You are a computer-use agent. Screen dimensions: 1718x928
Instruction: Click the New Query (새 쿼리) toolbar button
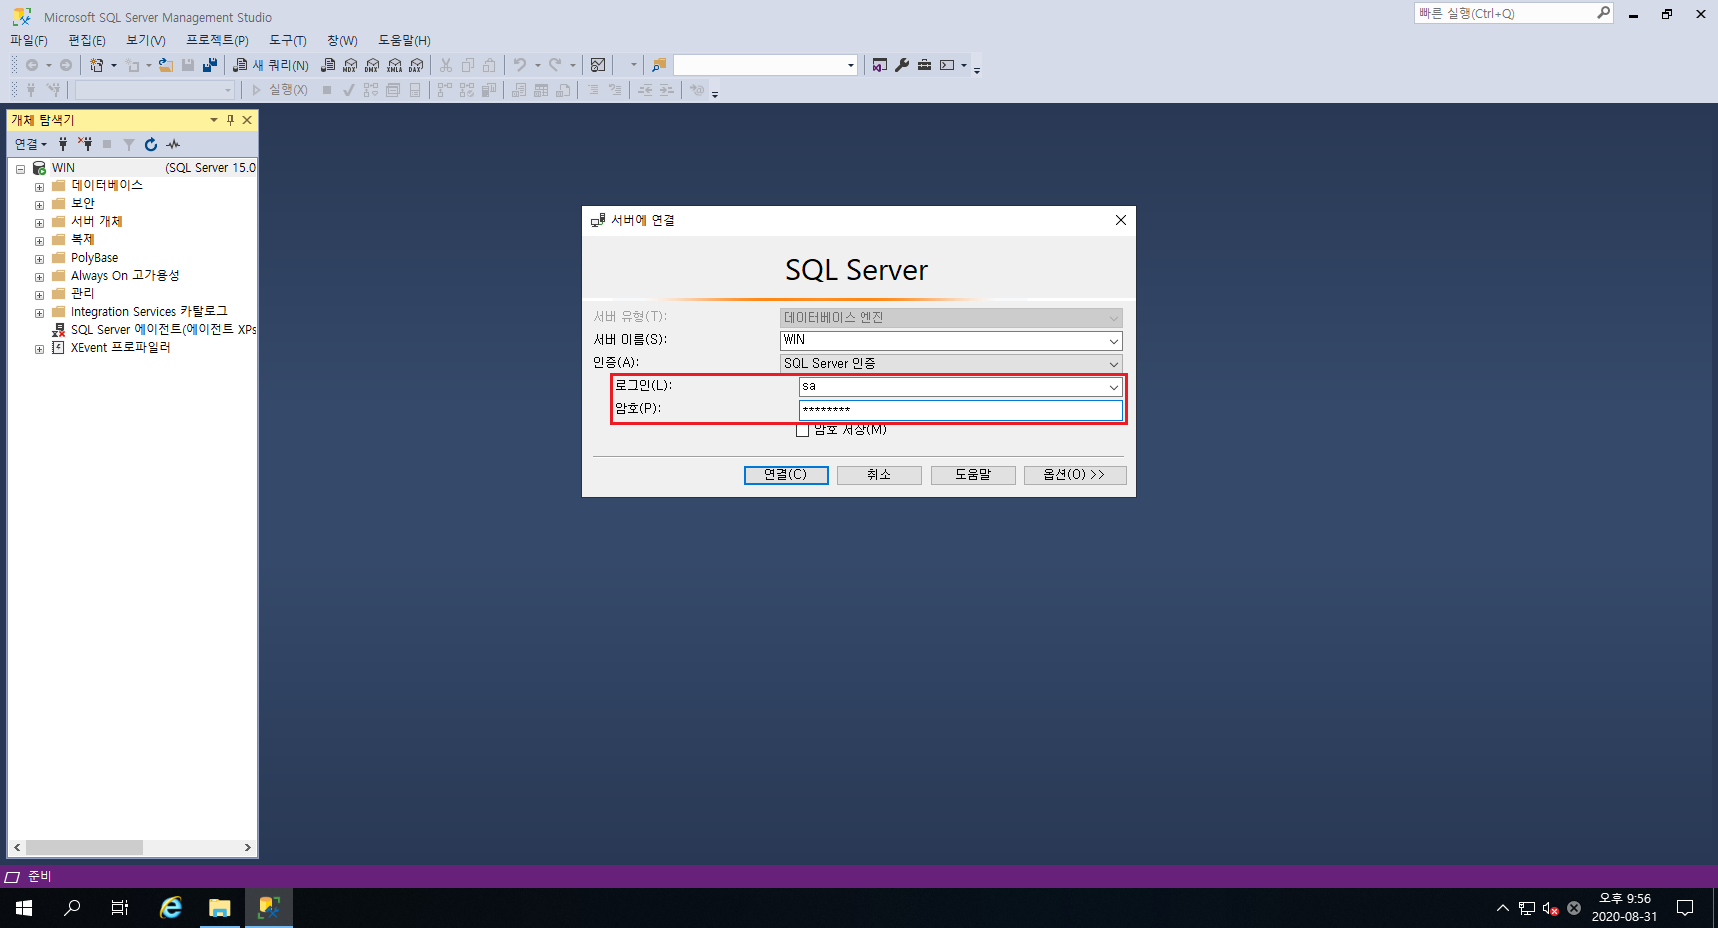(x=271, y=65)
